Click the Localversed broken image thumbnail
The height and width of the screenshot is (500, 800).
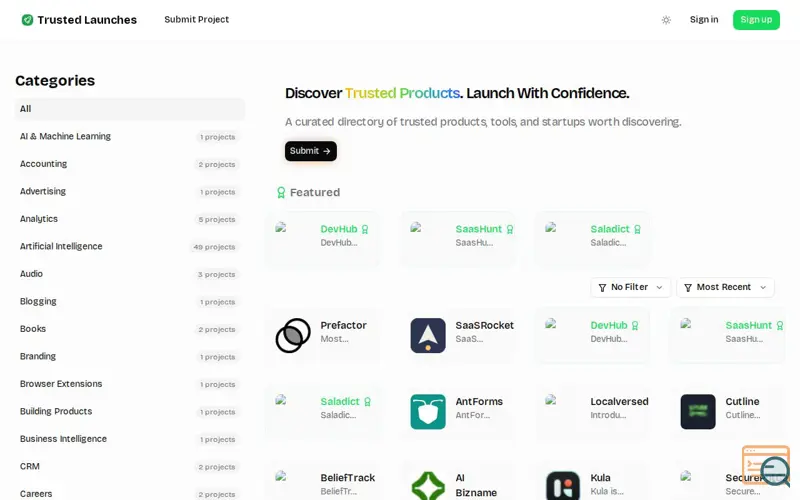pyautogui.click(x=551, y=400)
